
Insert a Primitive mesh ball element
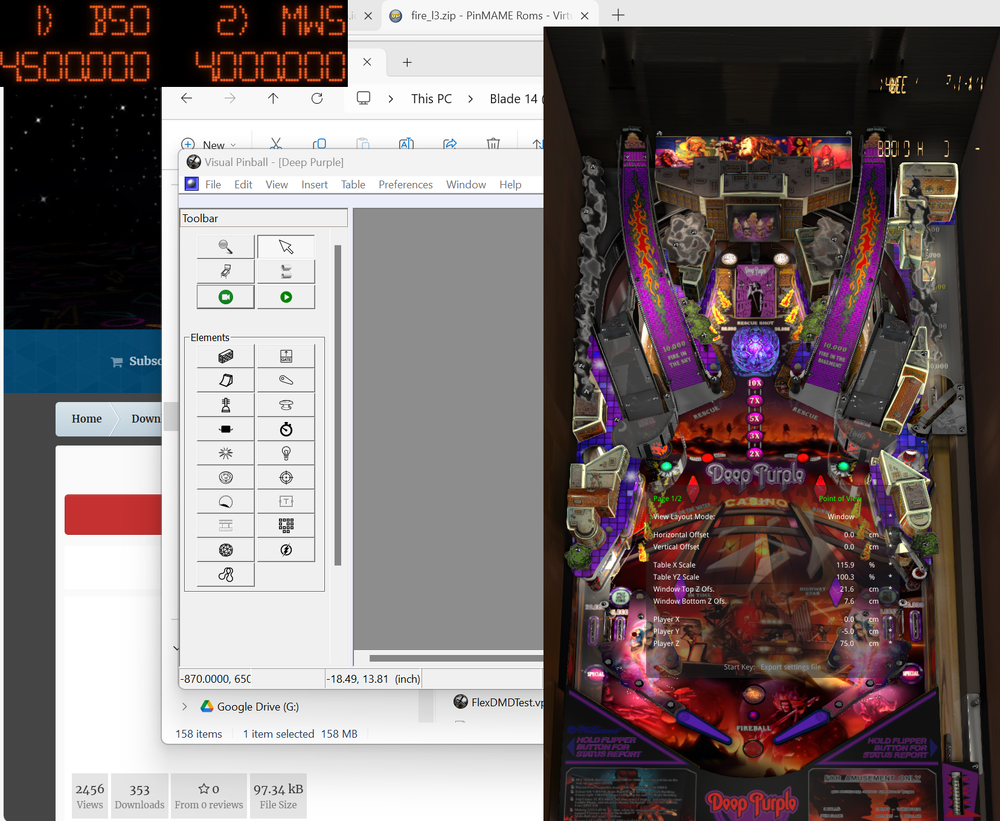point(226,550)
